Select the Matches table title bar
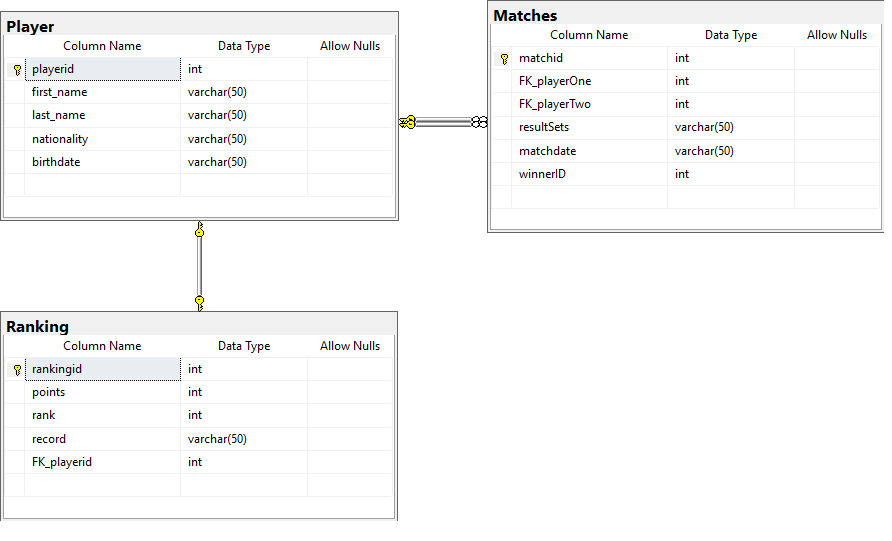892x541 pixels. coord(686,15)
